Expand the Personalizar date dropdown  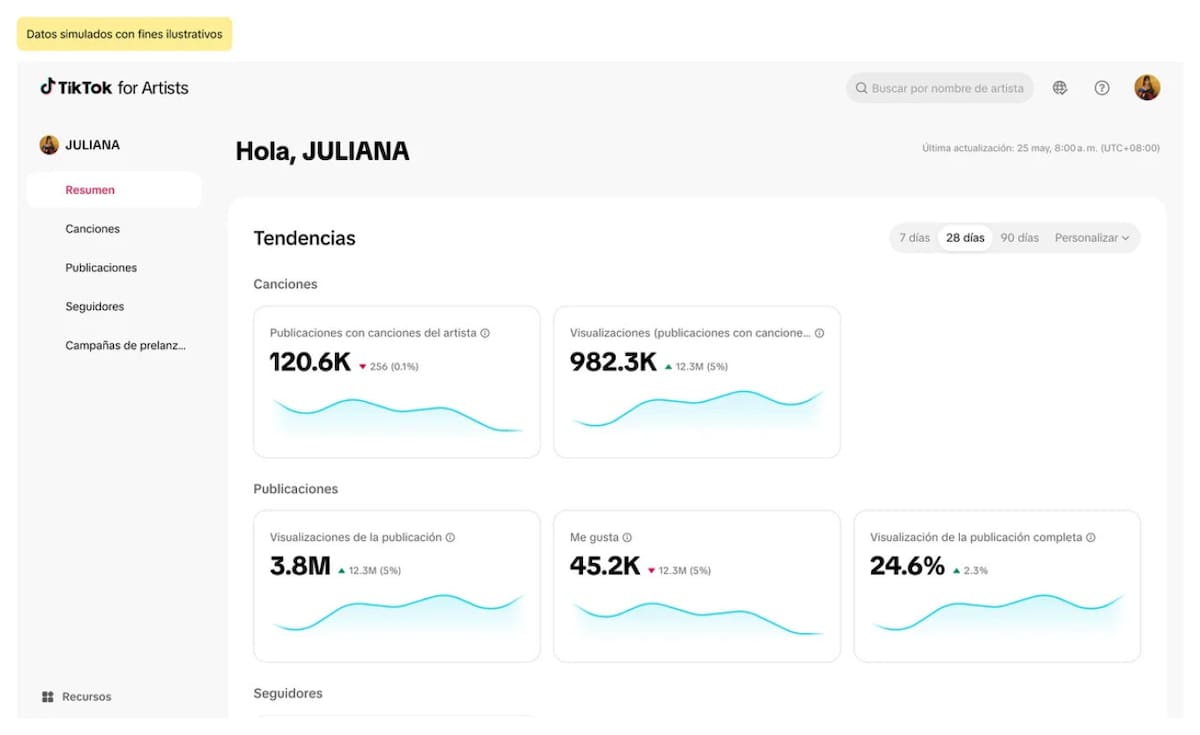pos(1092,238)
